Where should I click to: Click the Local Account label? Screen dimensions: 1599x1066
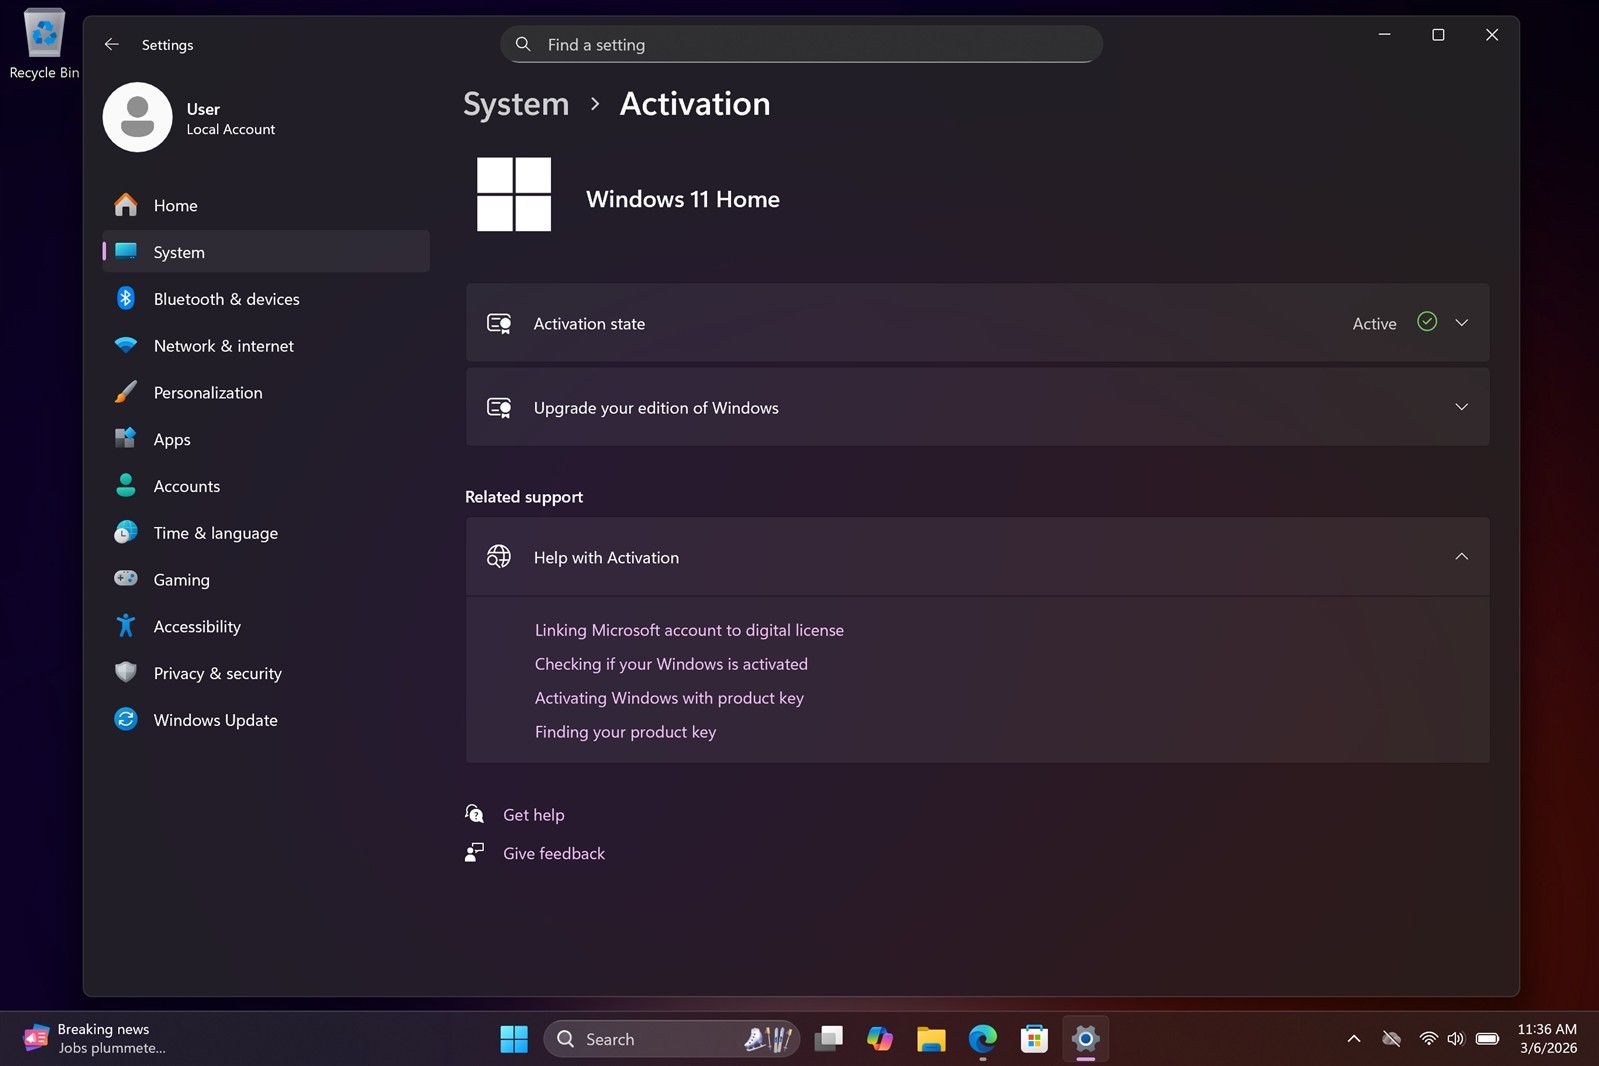click(231, 129)
